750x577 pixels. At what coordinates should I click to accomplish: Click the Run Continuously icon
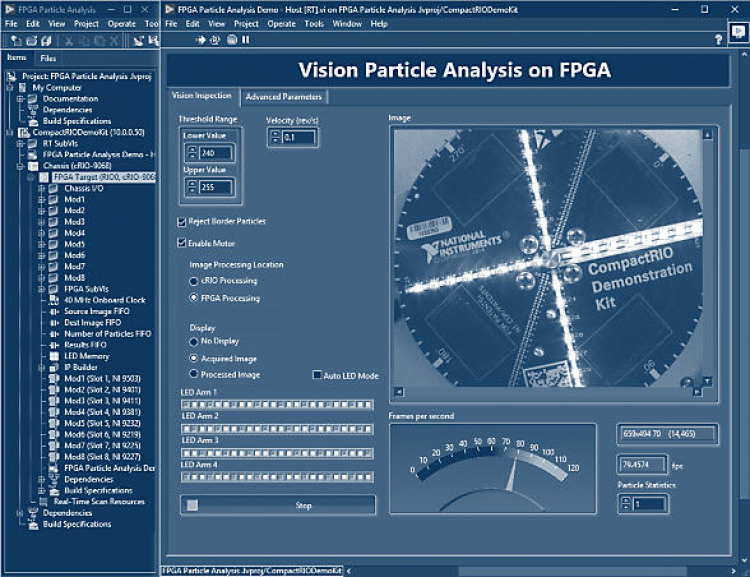pyautogui.click(x=216, y=40)
